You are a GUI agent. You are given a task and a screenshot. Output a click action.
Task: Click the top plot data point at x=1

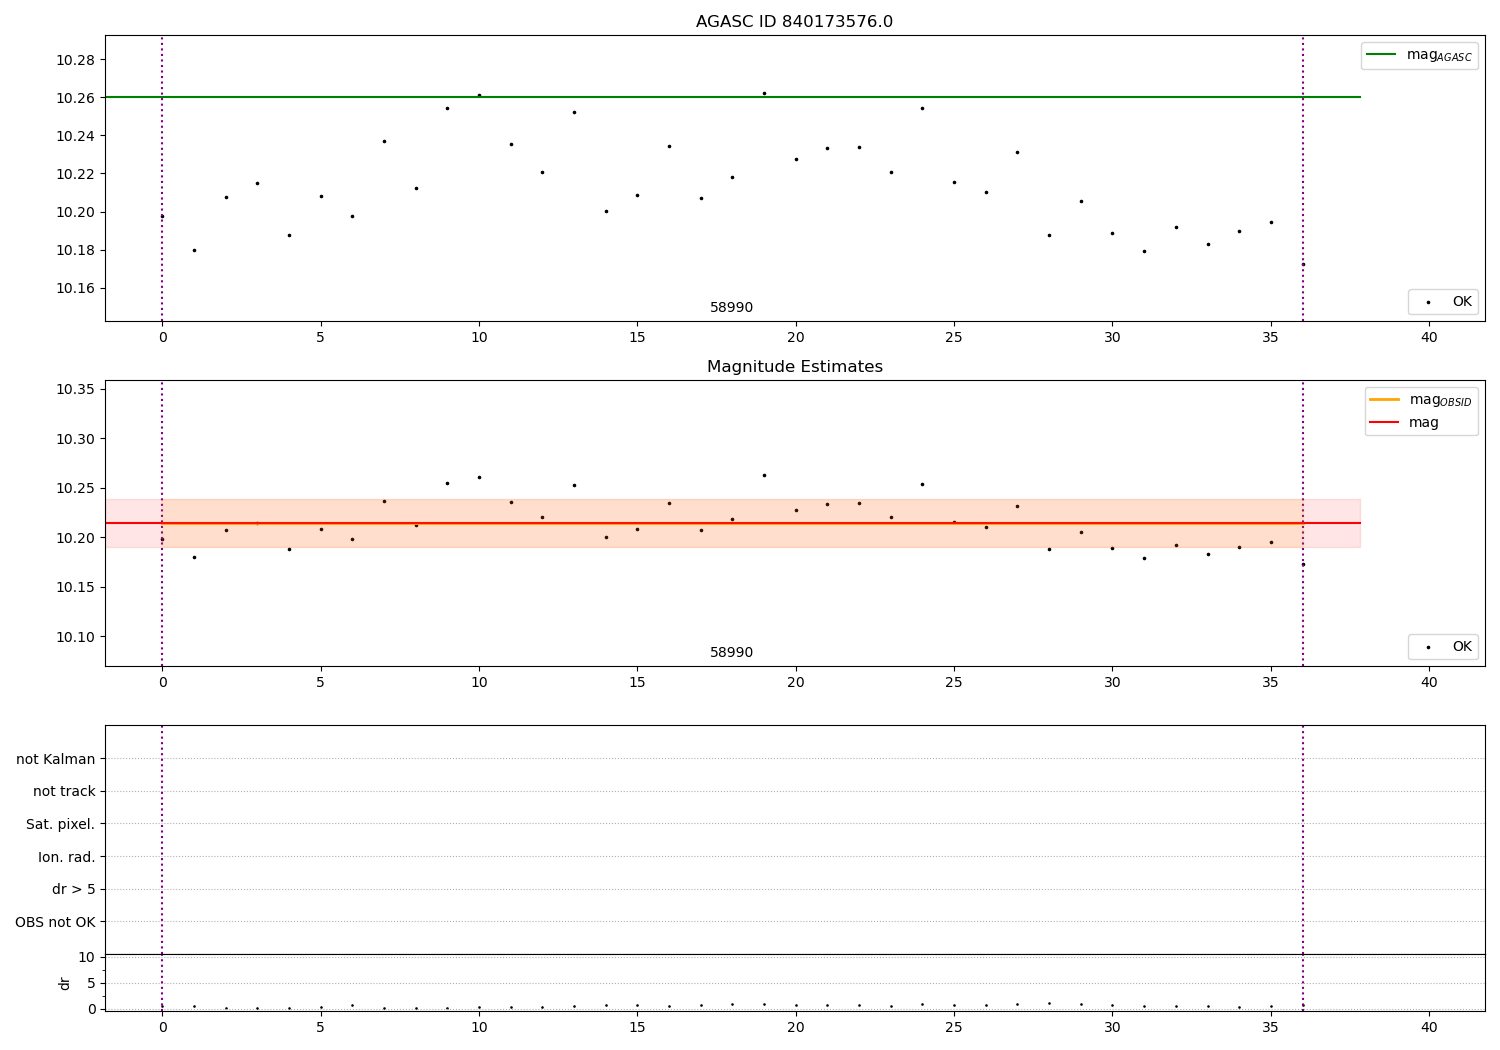click(194, 250)
